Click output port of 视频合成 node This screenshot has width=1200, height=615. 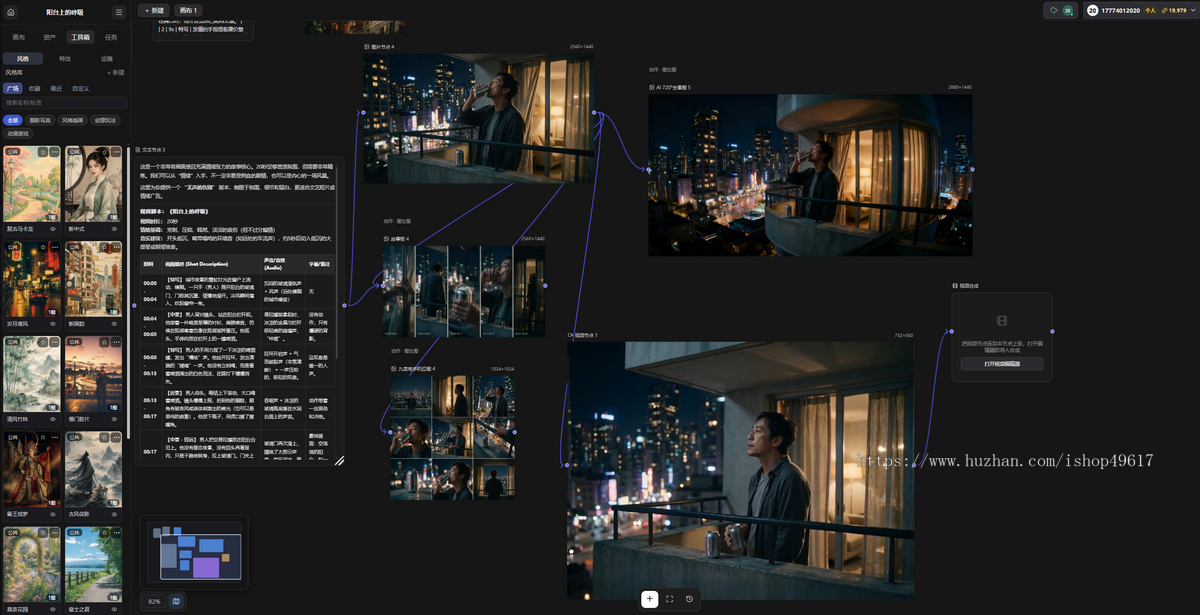1052,332
